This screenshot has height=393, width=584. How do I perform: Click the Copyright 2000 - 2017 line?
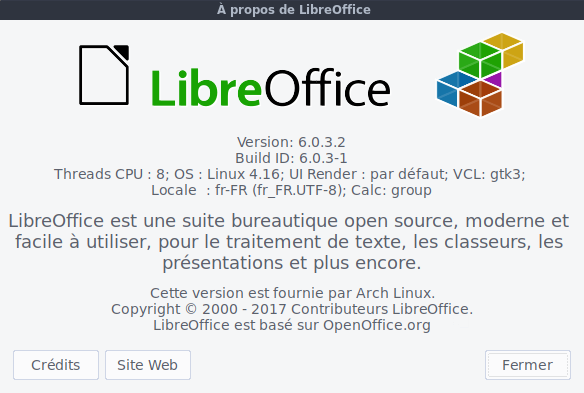(x=292, y=309)
